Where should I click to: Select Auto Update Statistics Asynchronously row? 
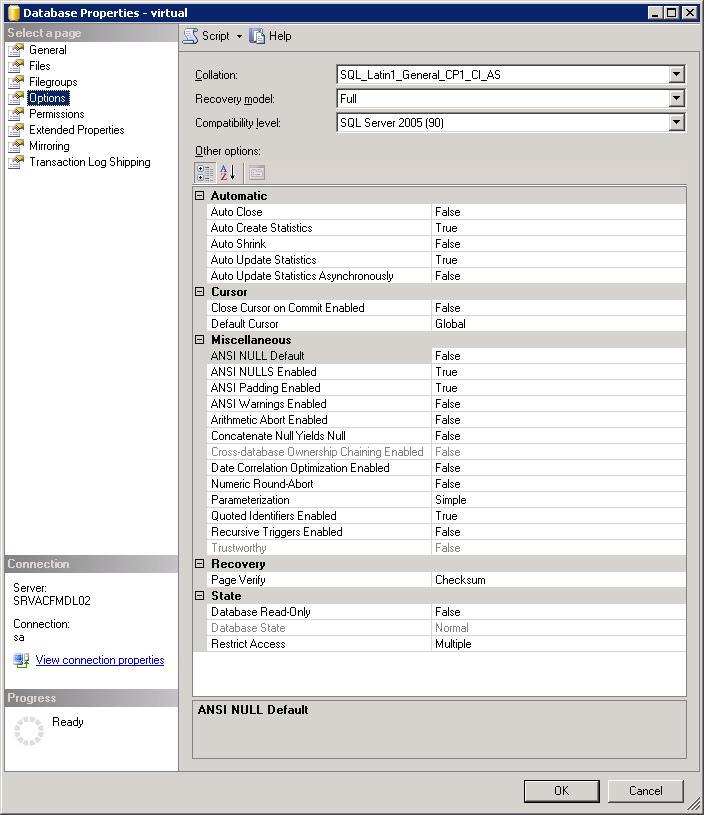(447, 276)
